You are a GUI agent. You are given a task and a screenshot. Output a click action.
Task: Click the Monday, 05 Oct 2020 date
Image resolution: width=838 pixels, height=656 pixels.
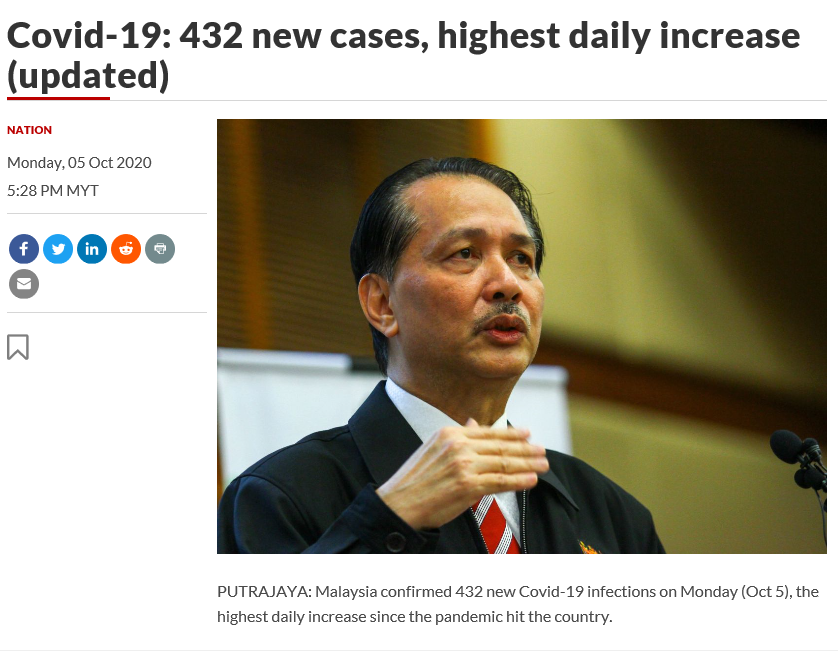coord(79,163)
